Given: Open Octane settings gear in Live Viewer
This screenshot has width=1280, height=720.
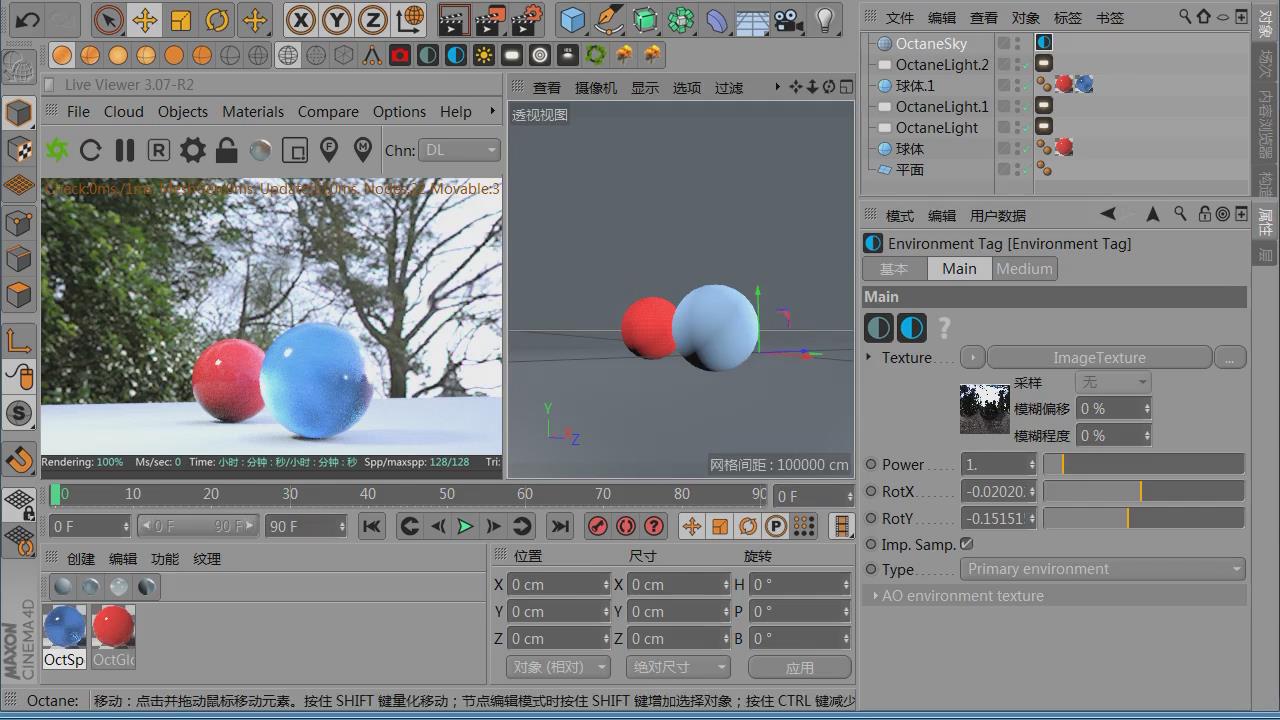Looking at the screenshot, I should (x=193, y=150).
